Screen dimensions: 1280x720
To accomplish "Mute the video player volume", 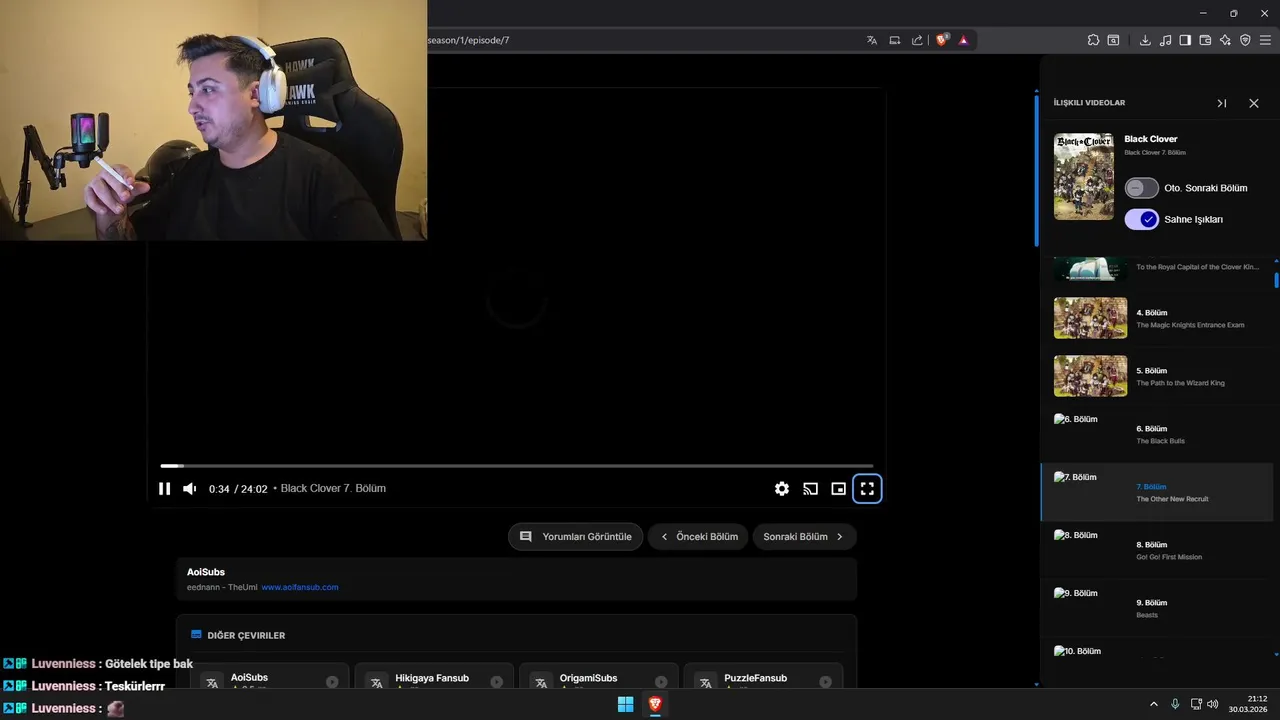I will click(190, 489).
